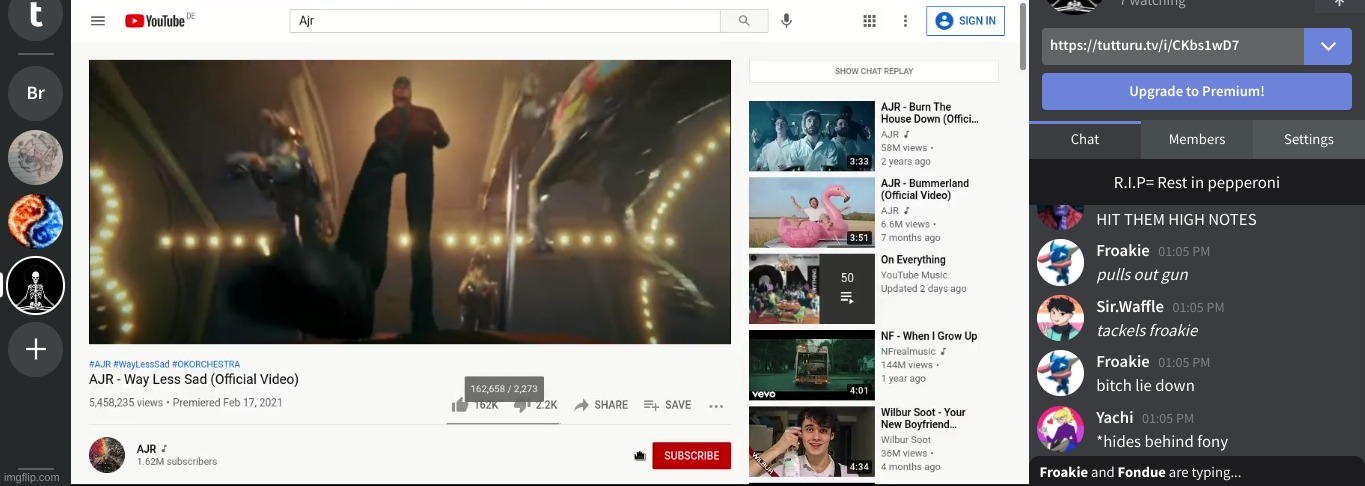Click the Wilbur Soot video title
Image resolution: width=1365 pixels, height=486 pixels.
coord(923,418)
